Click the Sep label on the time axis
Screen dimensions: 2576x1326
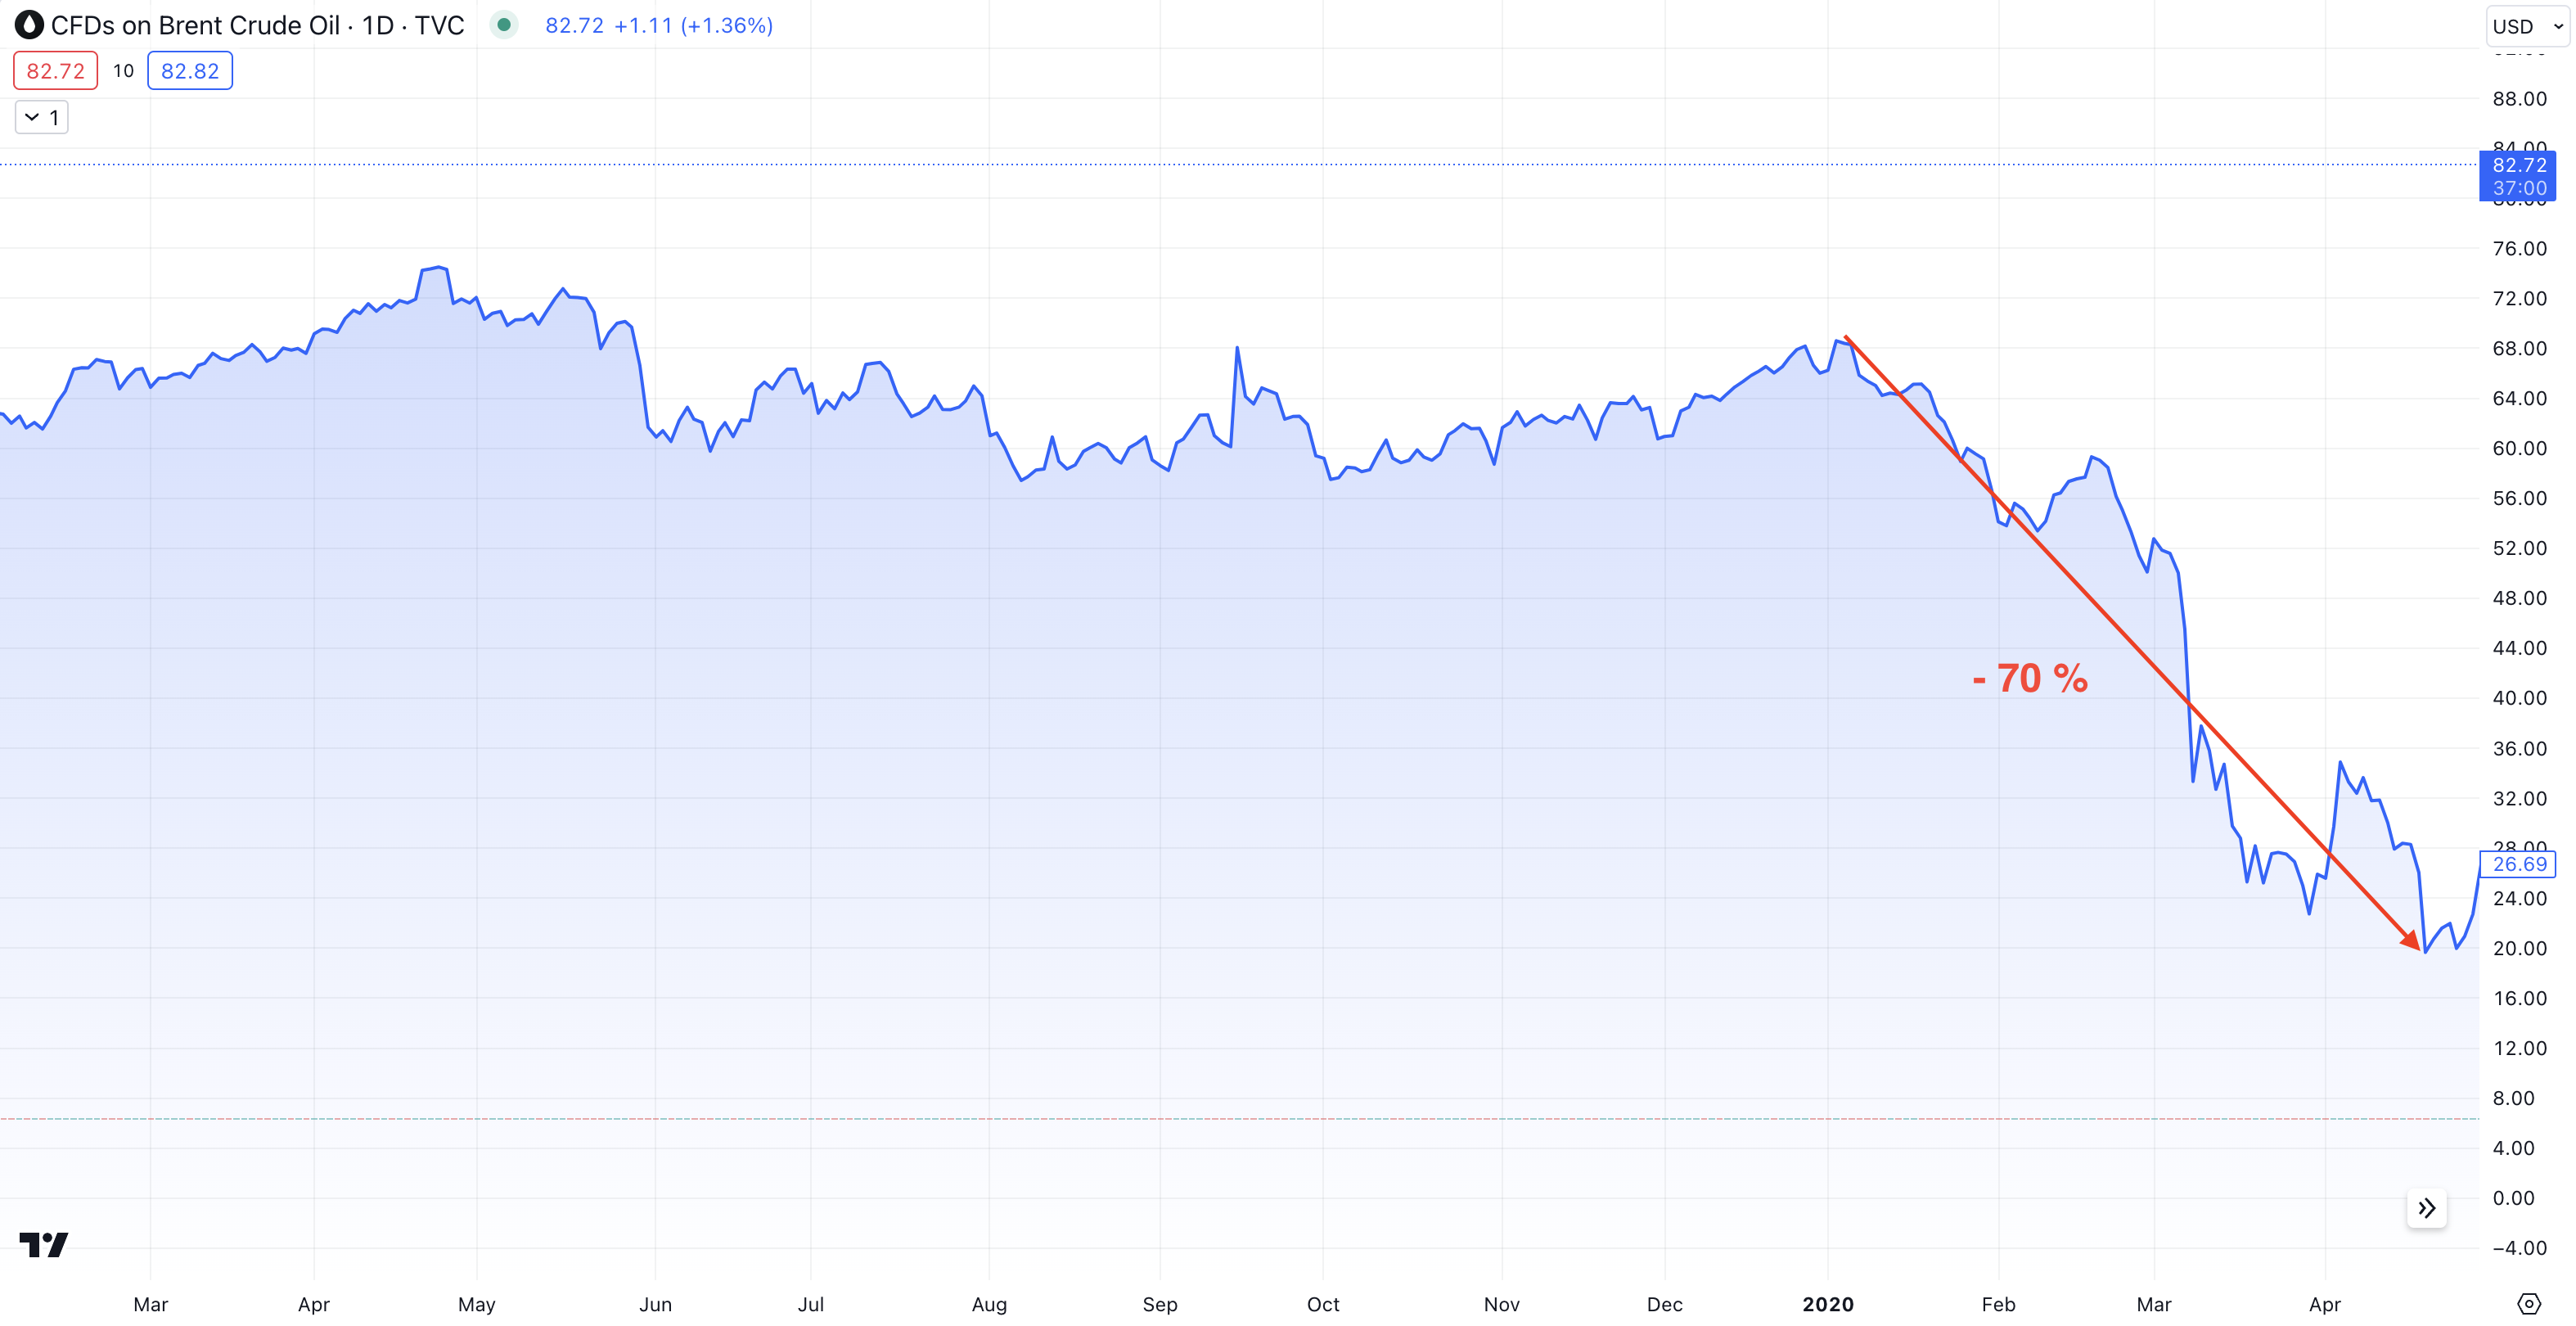tap(1160, 1304)
